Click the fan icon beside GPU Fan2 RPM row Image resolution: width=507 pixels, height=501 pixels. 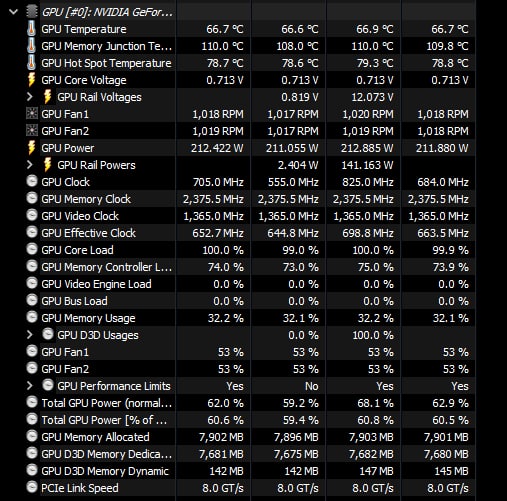[x=32, y=131]
